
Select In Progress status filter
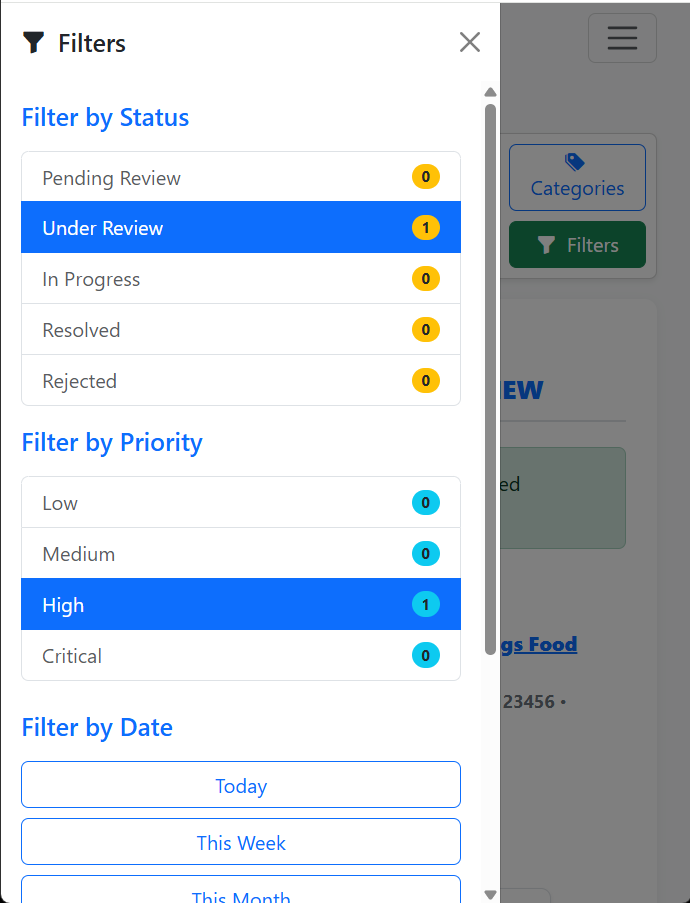240,279
